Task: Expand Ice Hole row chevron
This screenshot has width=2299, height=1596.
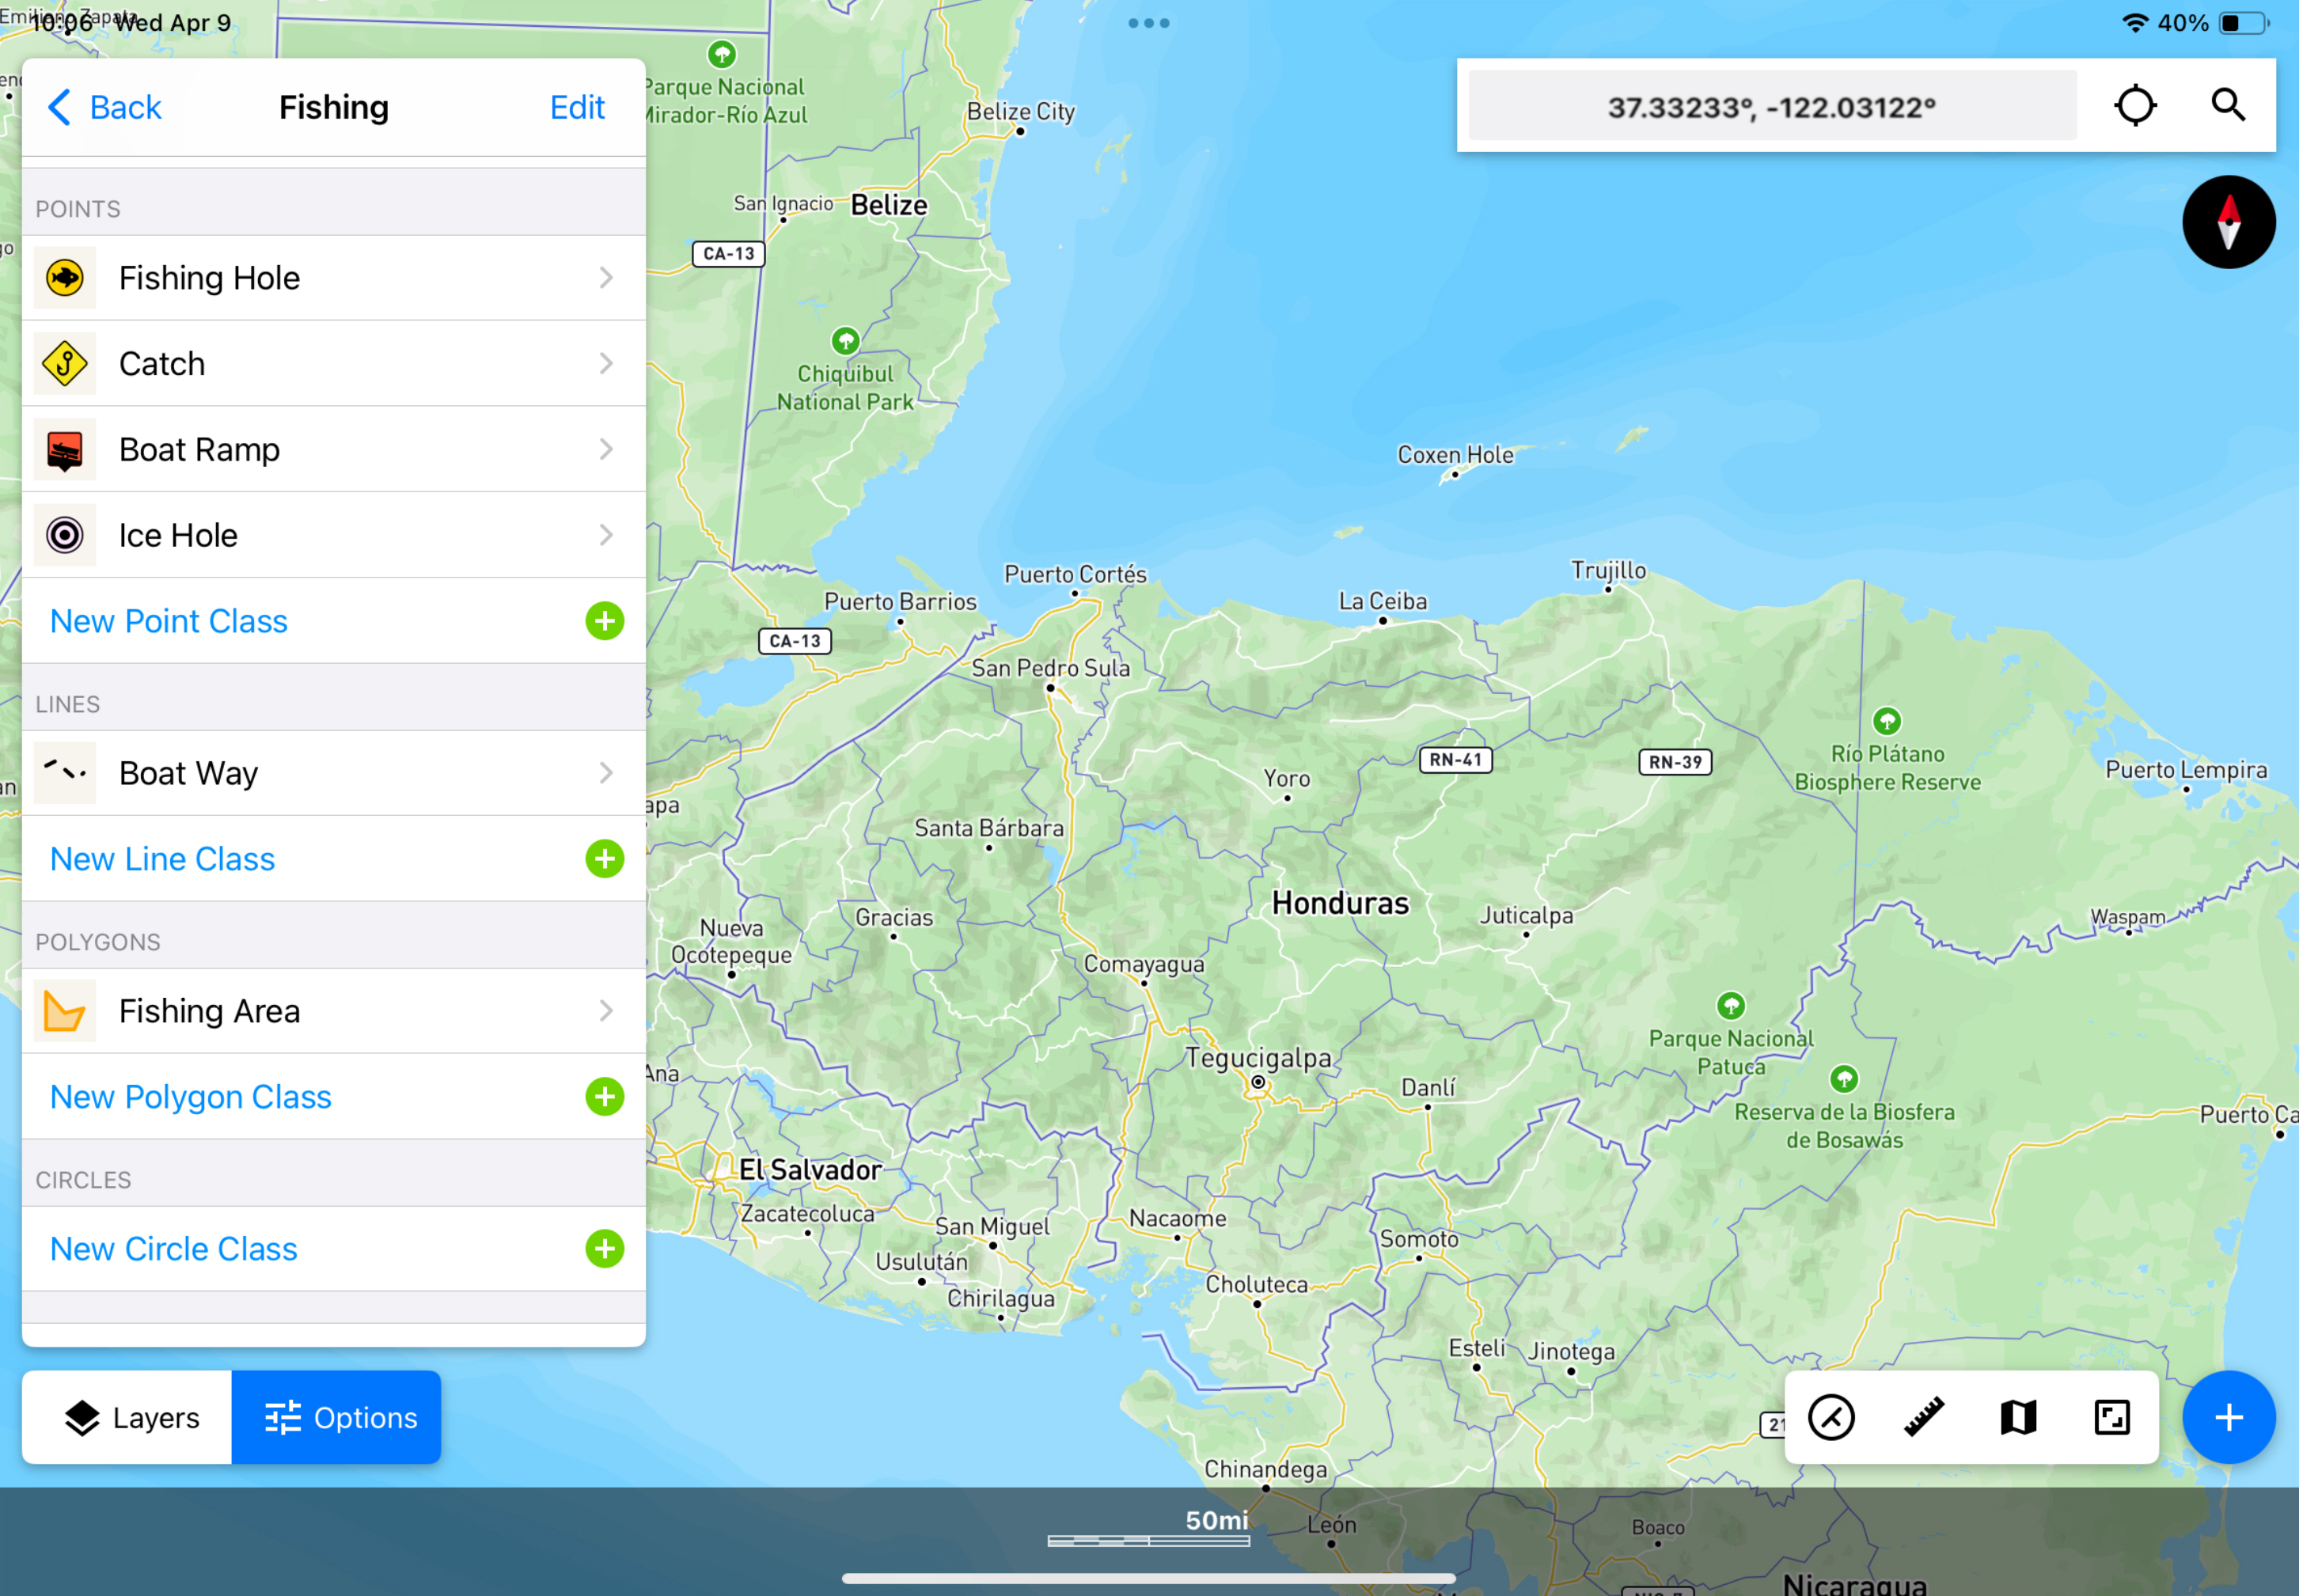Action: 606,536
